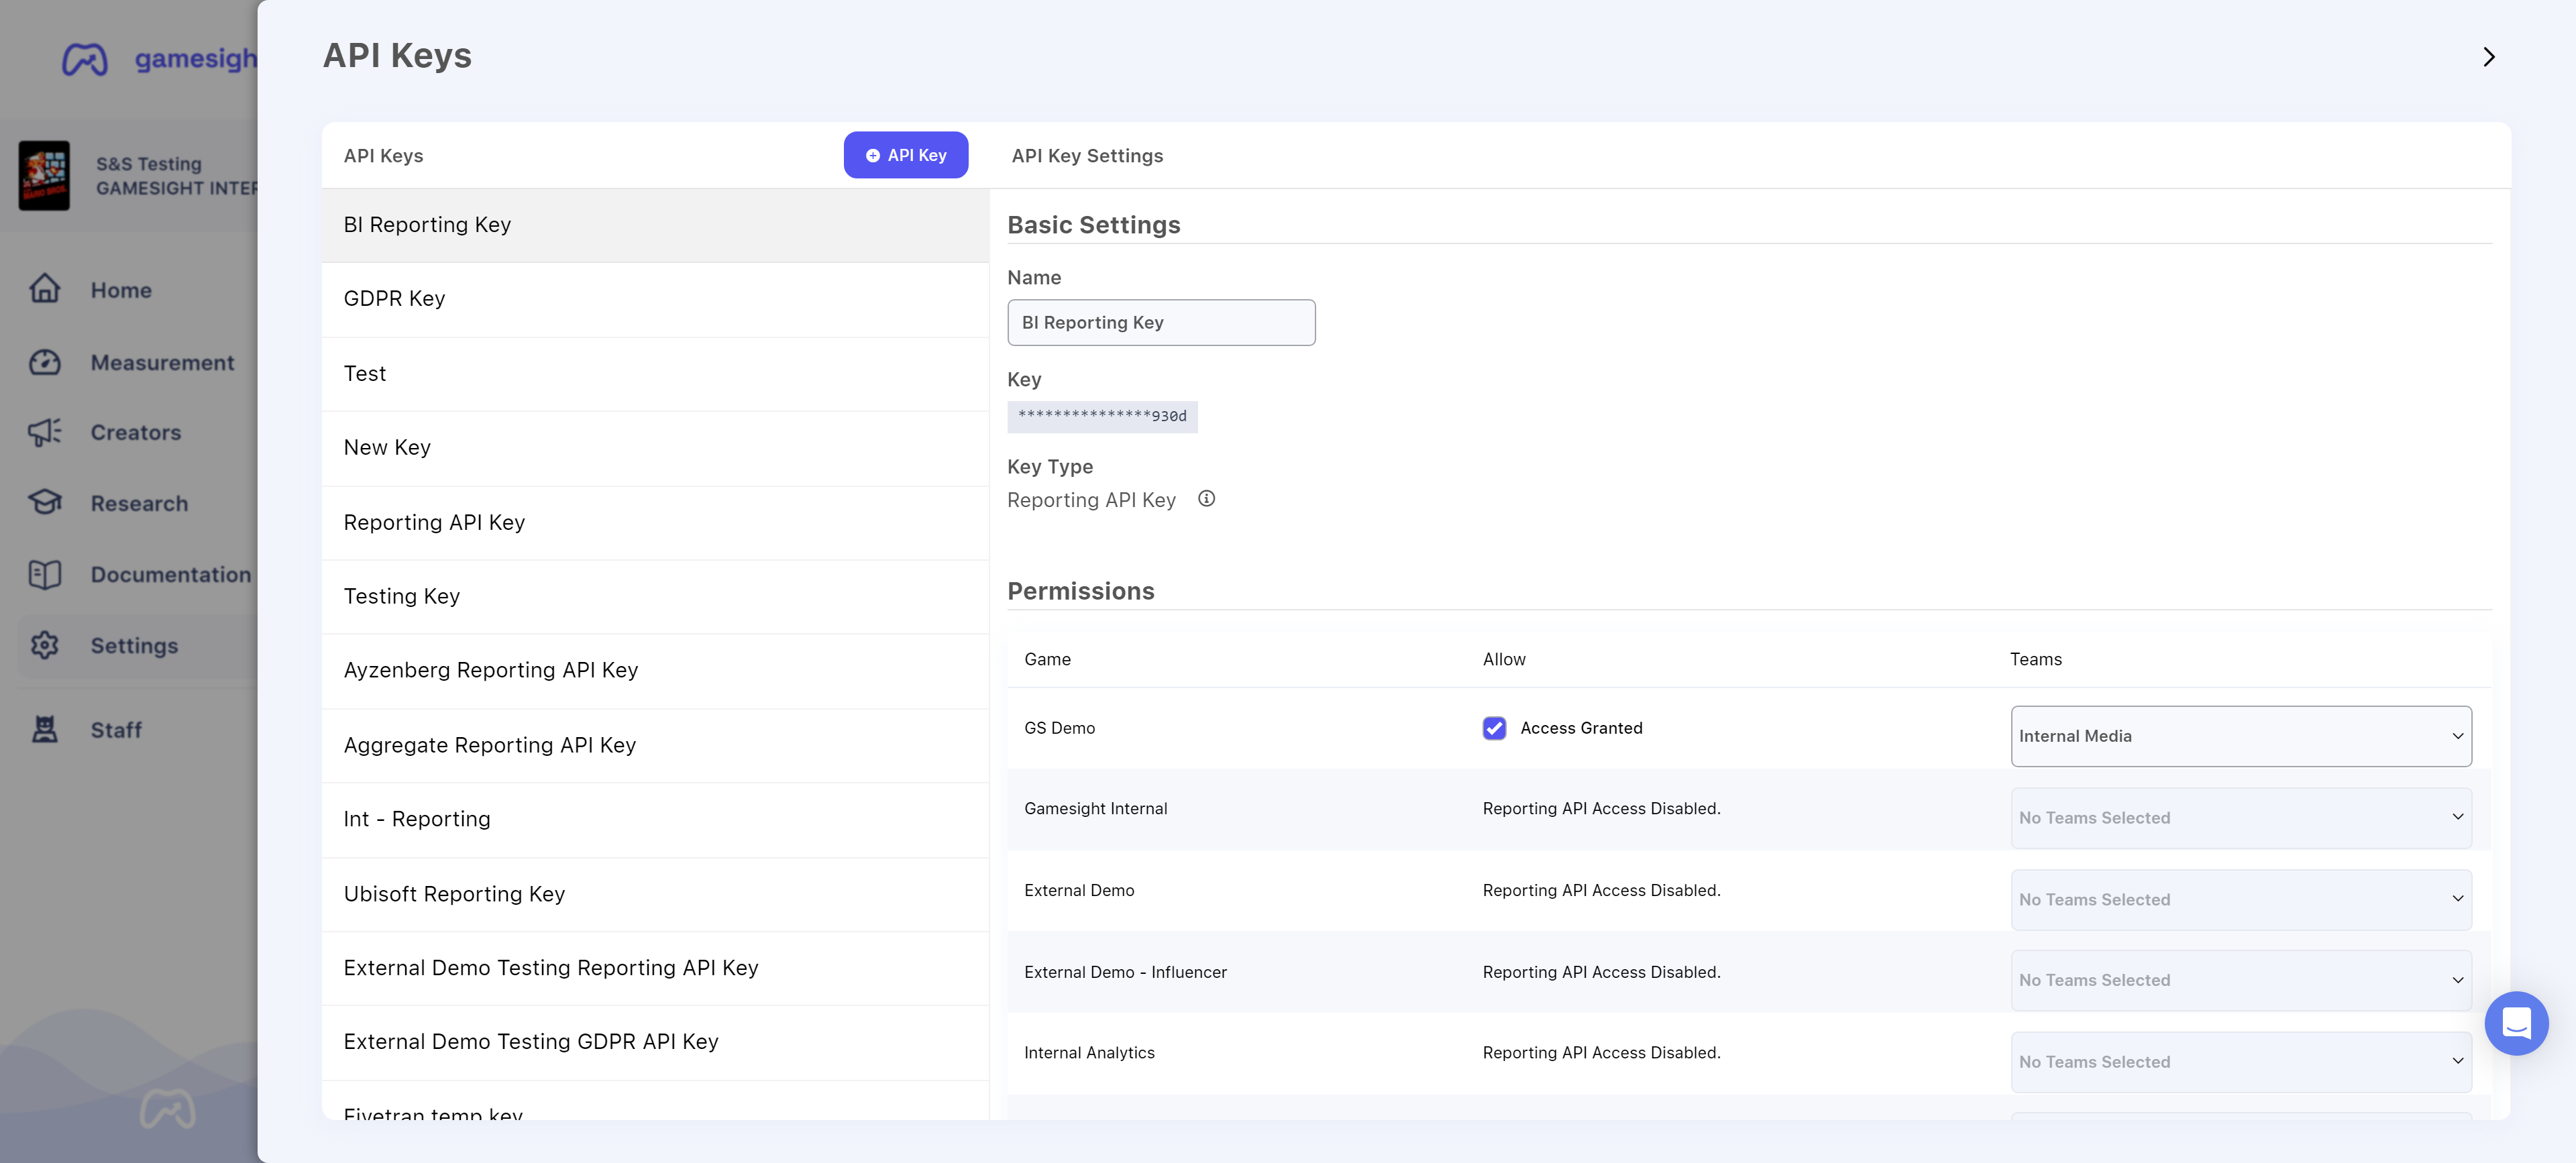
Task: Click the Reporting API Key type label
Action: tap(1091, 500)
